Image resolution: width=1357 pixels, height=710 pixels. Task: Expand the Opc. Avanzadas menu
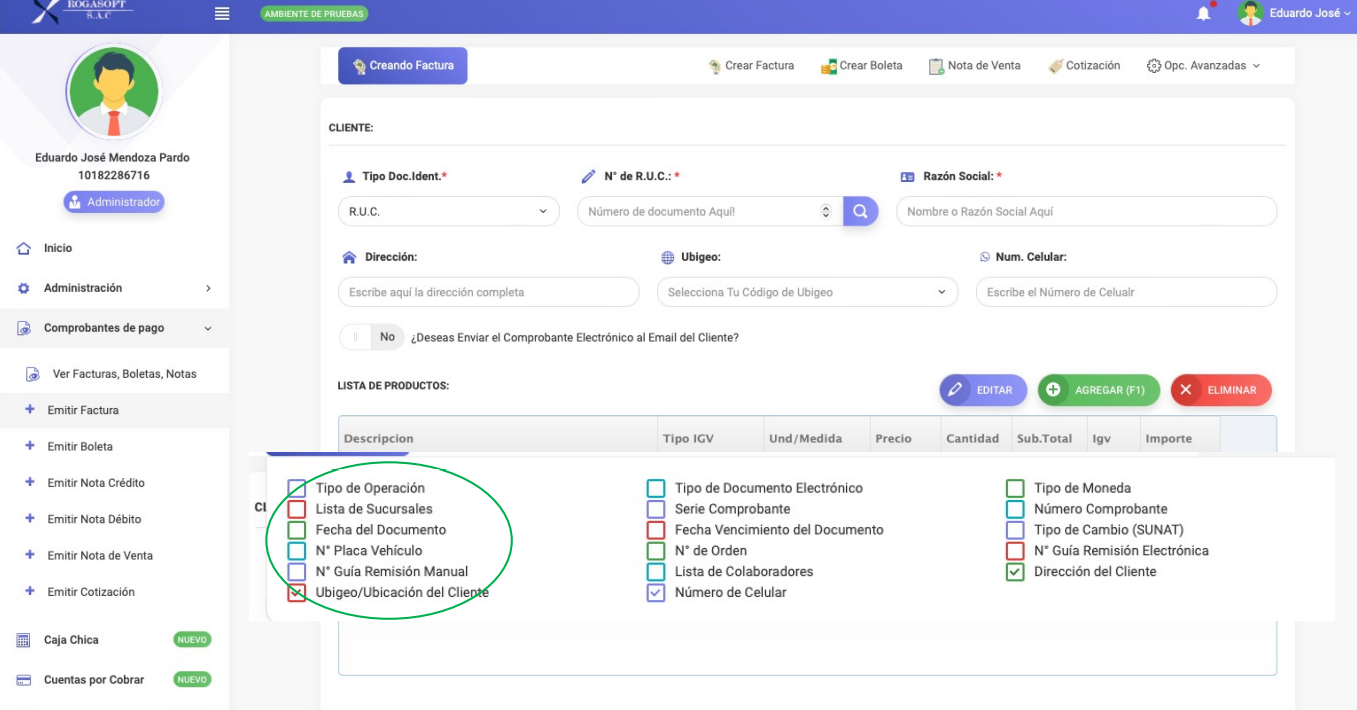point(1203,66)
